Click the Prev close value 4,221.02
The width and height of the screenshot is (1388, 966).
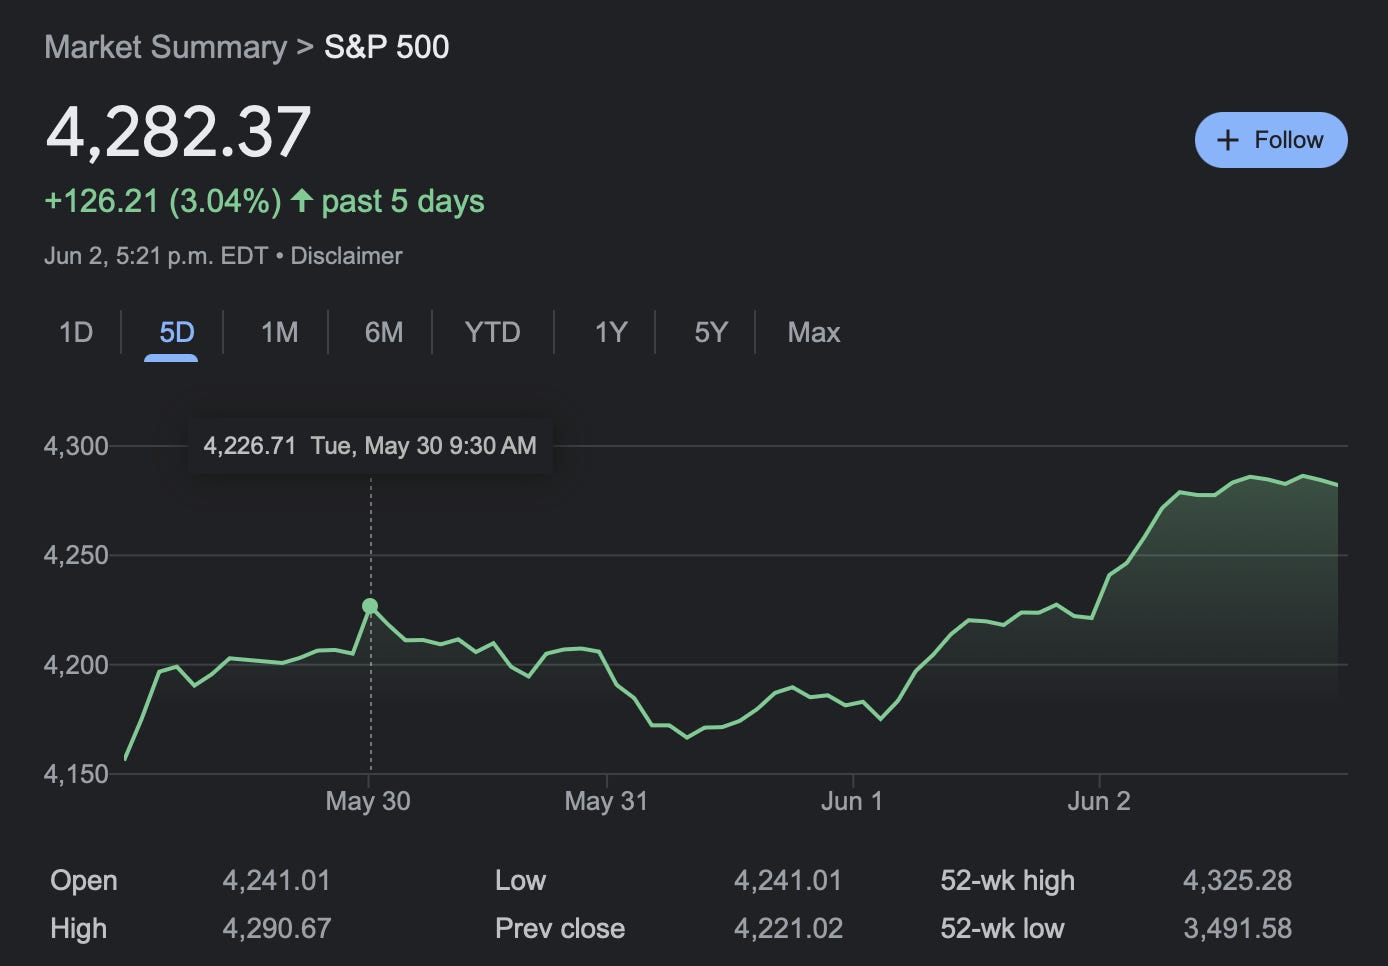(788, 929)
